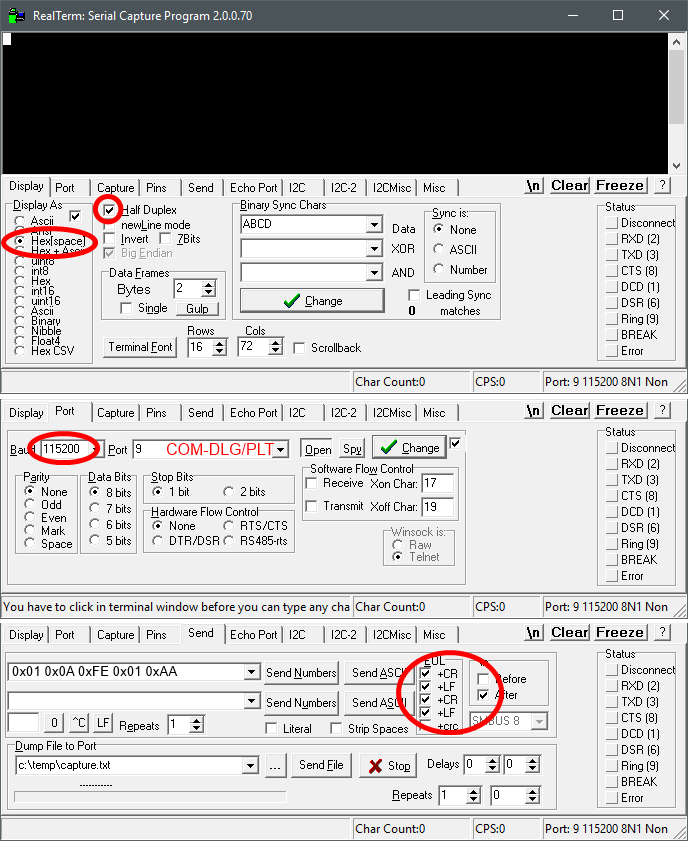
Task: Click the LF button beside ^C
Action: point(103,723)
